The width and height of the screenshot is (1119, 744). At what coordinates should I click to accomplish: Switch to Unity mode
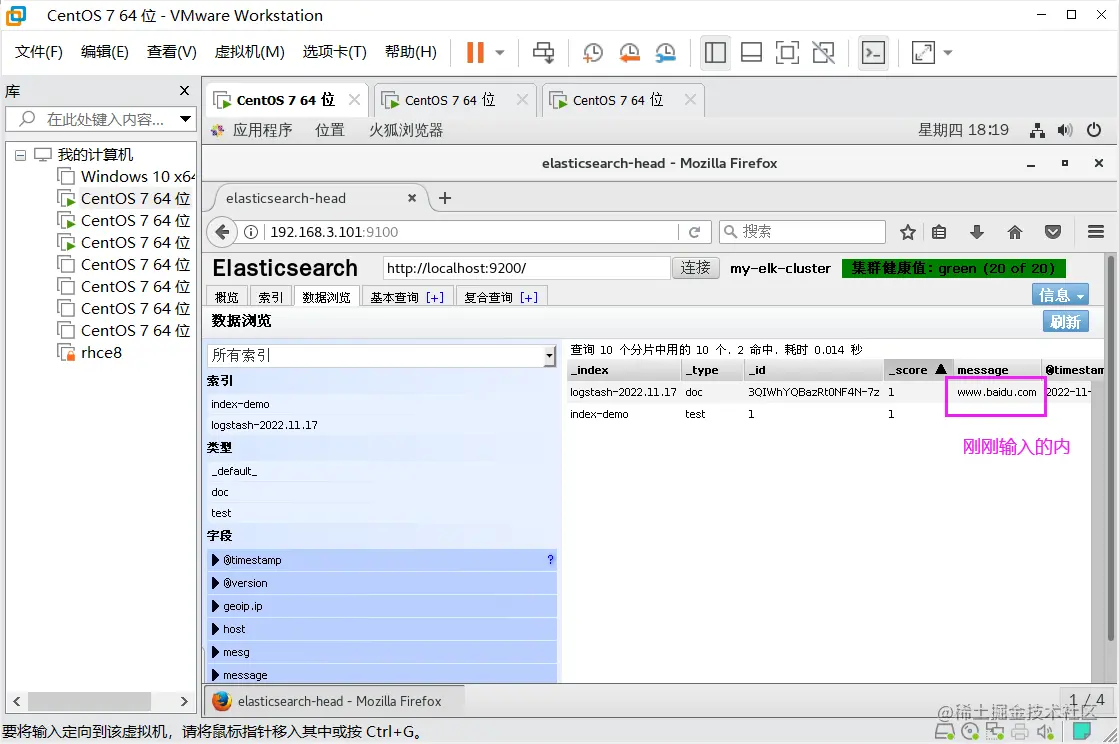pos(823,52)
